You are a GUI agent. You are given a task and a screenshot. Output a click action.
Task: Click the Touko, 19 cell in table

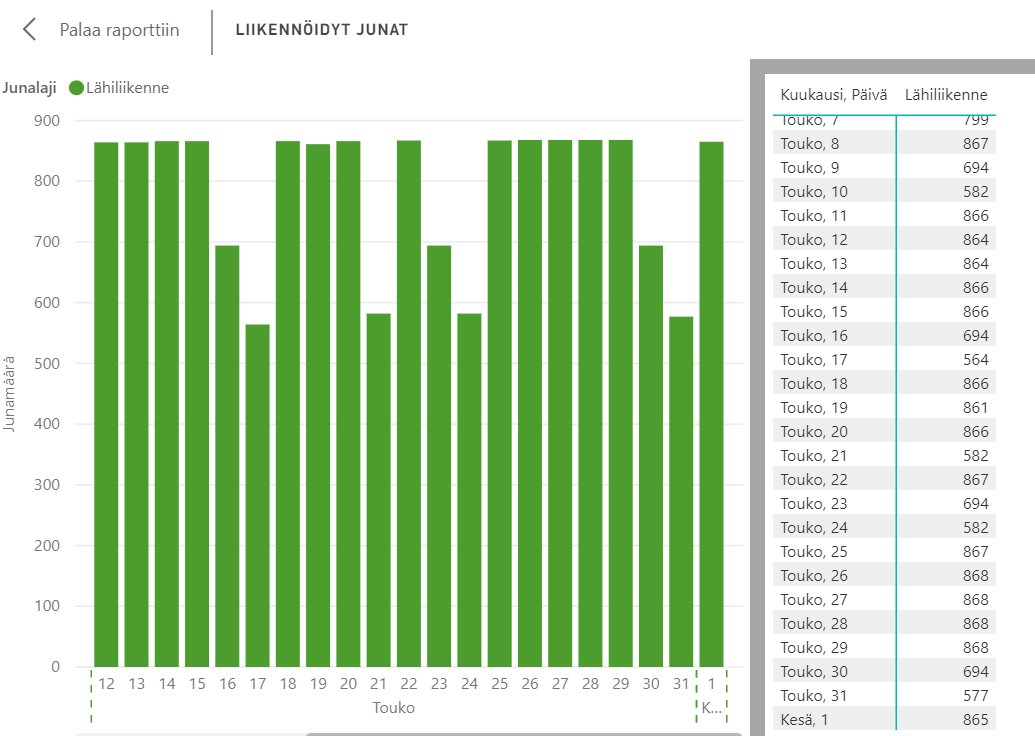pyautogui.click(x=814, y=408)
